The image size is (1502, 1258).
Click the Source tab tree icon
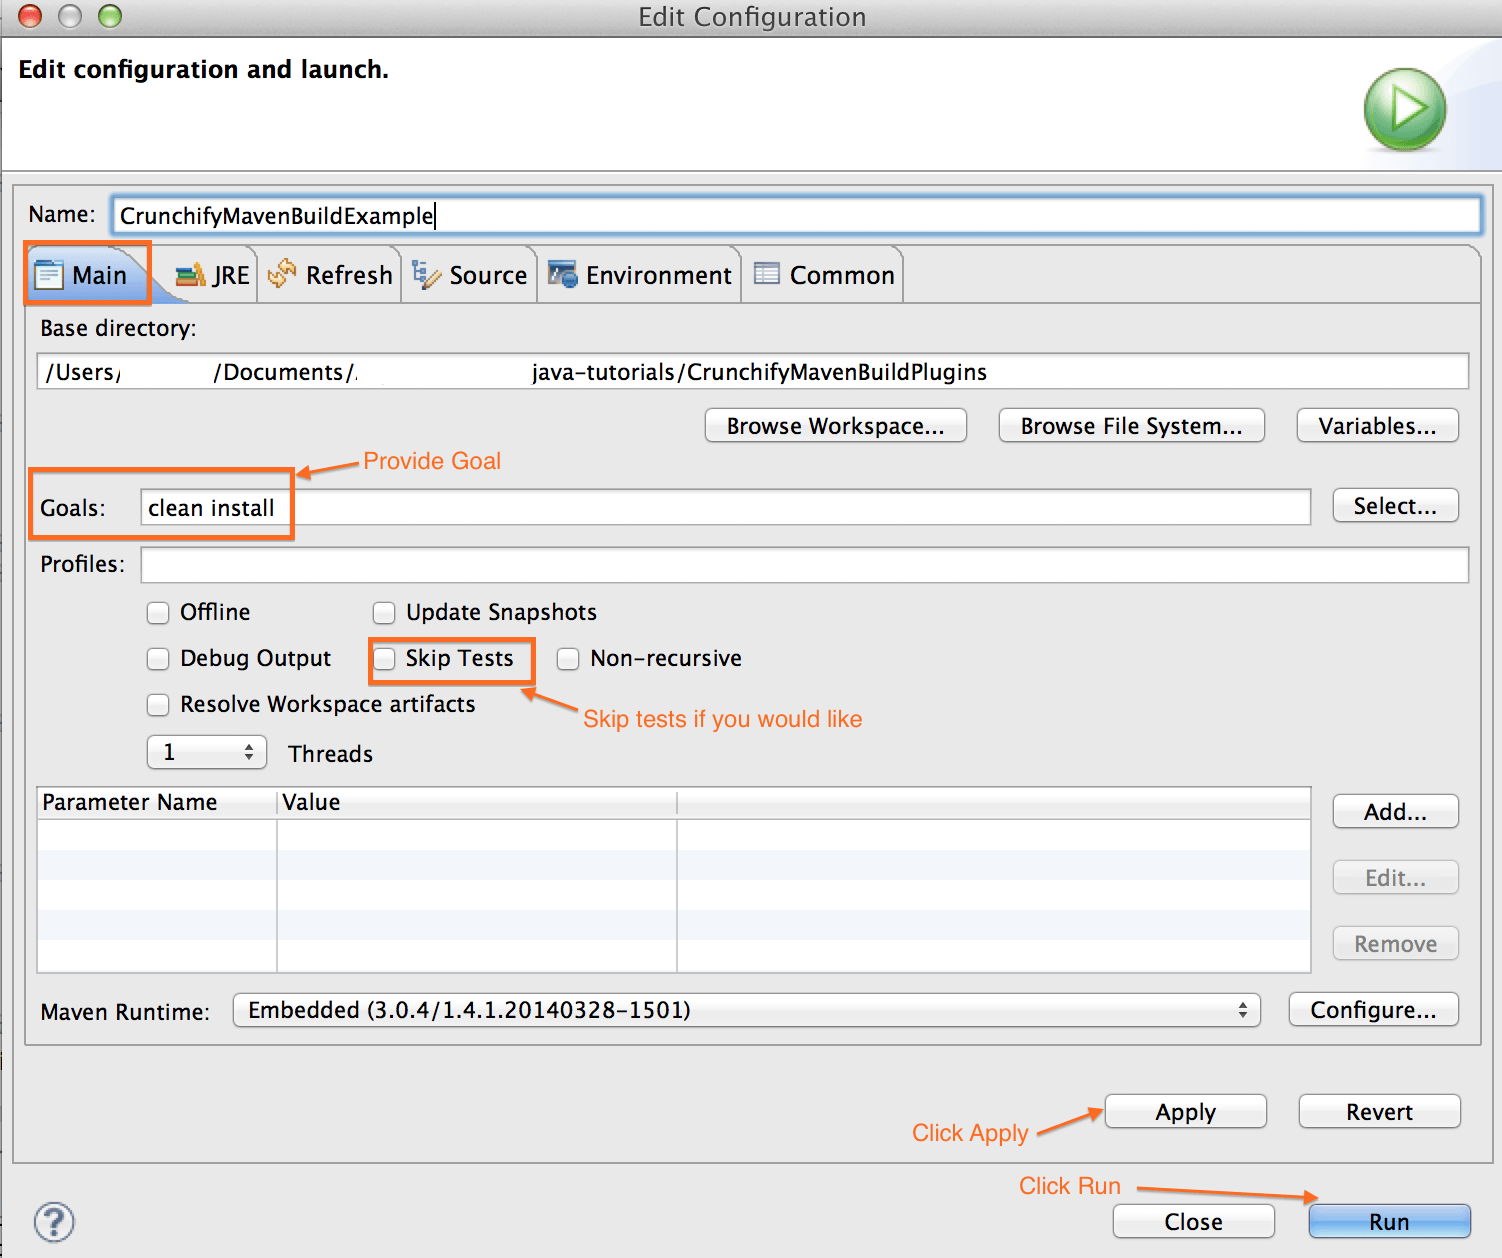[x=426, y=275]
